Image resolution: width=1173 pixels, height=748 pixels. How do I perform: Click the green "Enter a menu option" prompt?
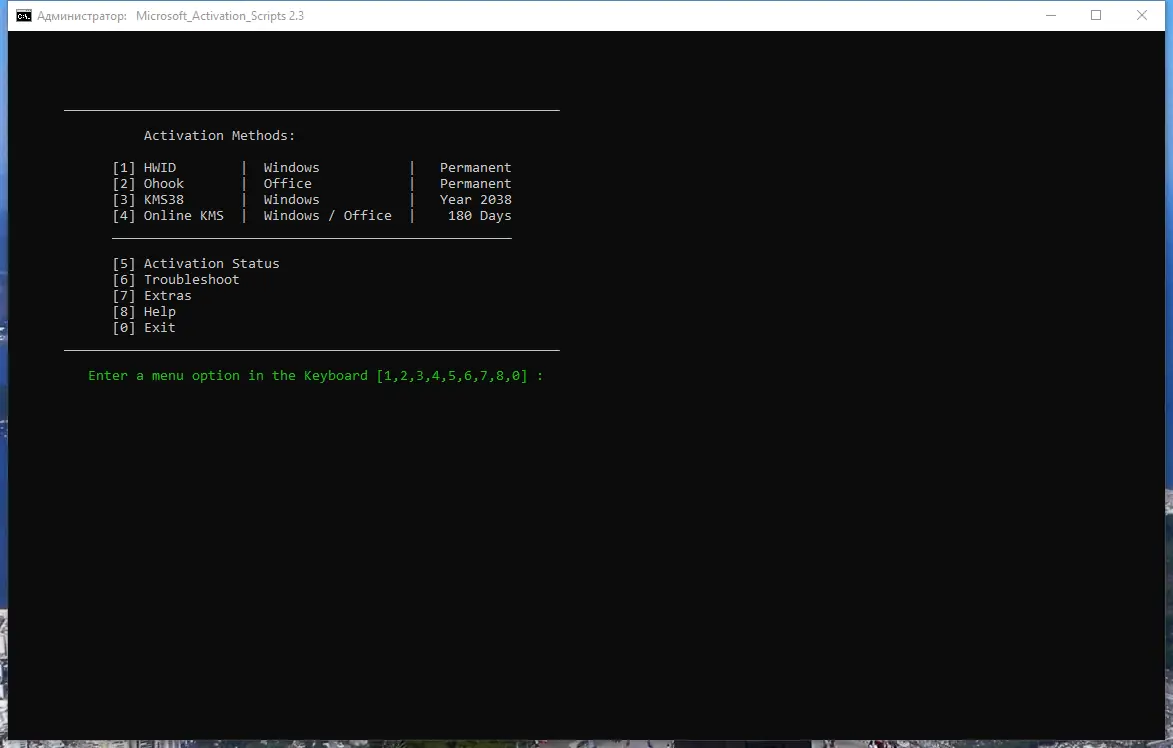(316, 375)
